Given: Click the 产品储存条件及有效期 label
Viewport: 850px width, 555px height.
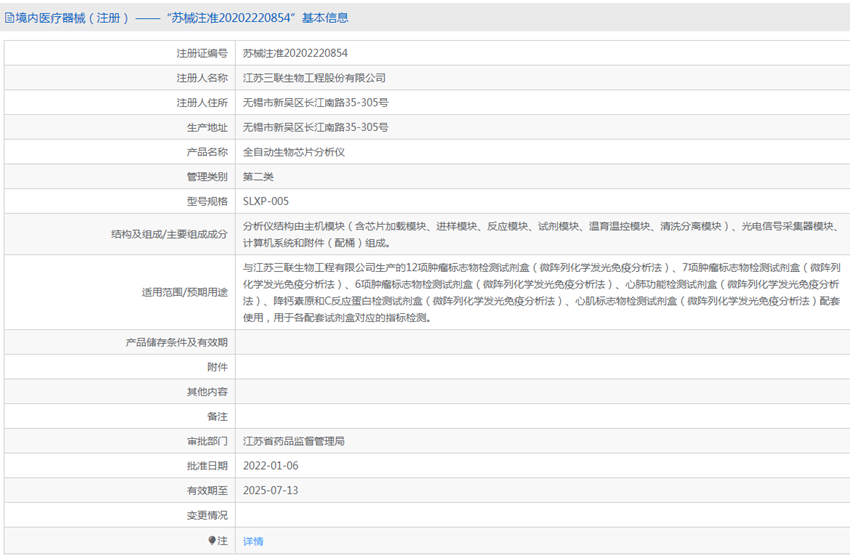Looking at the screenshot, I should point(176,342).
